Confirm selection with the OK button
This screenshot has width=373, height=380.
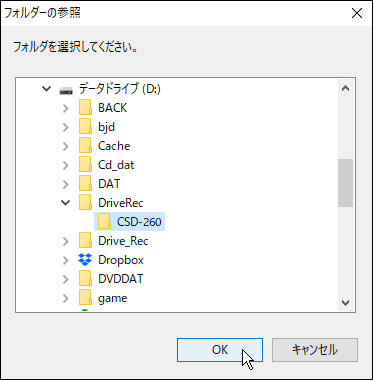pos(220,350)
